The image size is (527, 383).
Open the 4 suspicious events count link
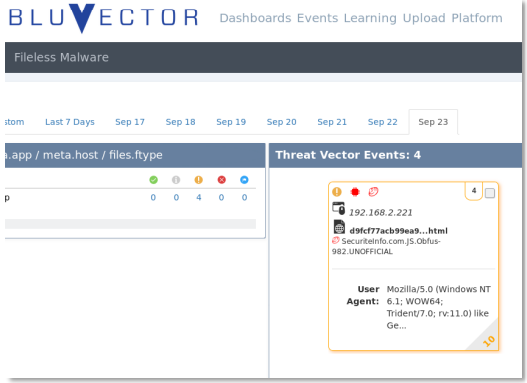199,198
